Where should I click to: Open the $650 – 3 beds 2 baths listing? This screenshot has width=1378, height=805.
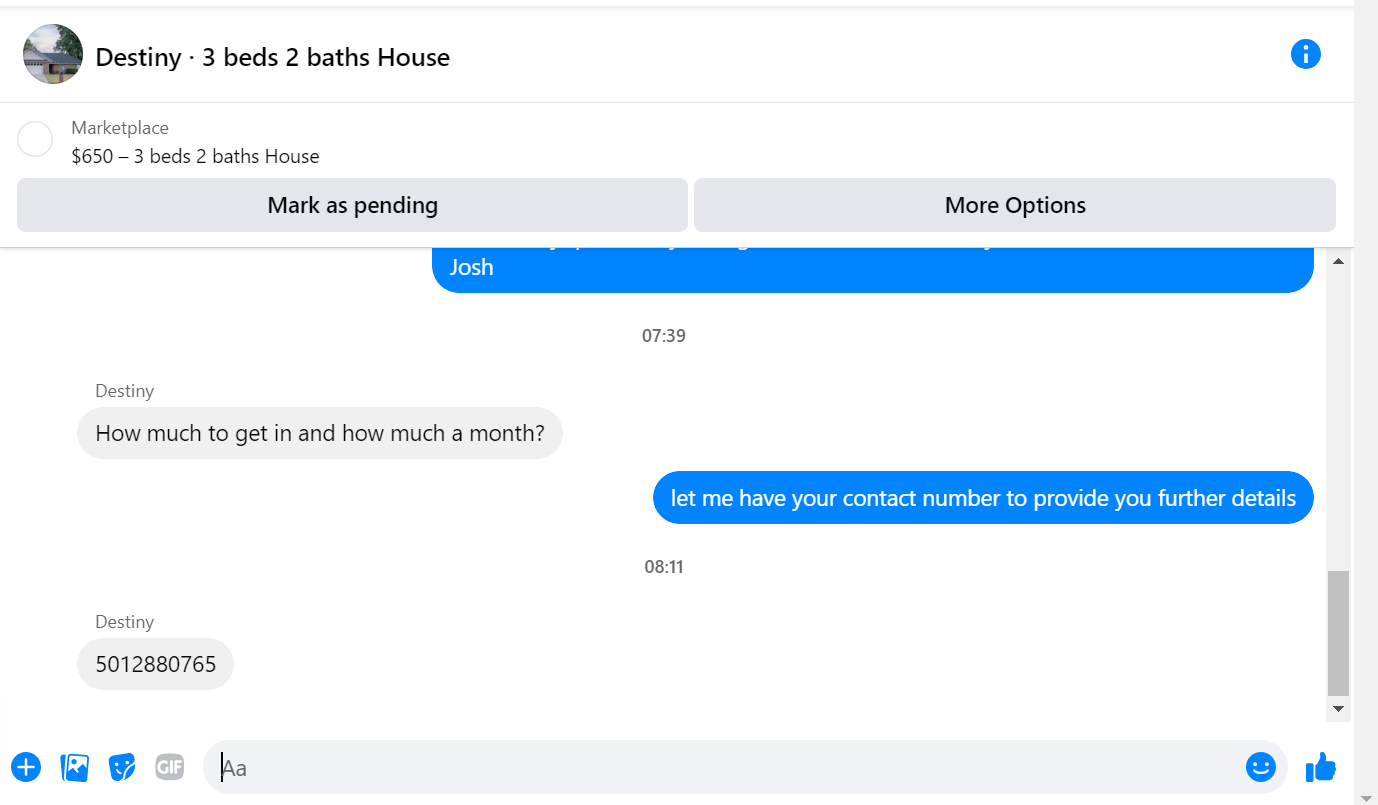click(x=196, y=157)
